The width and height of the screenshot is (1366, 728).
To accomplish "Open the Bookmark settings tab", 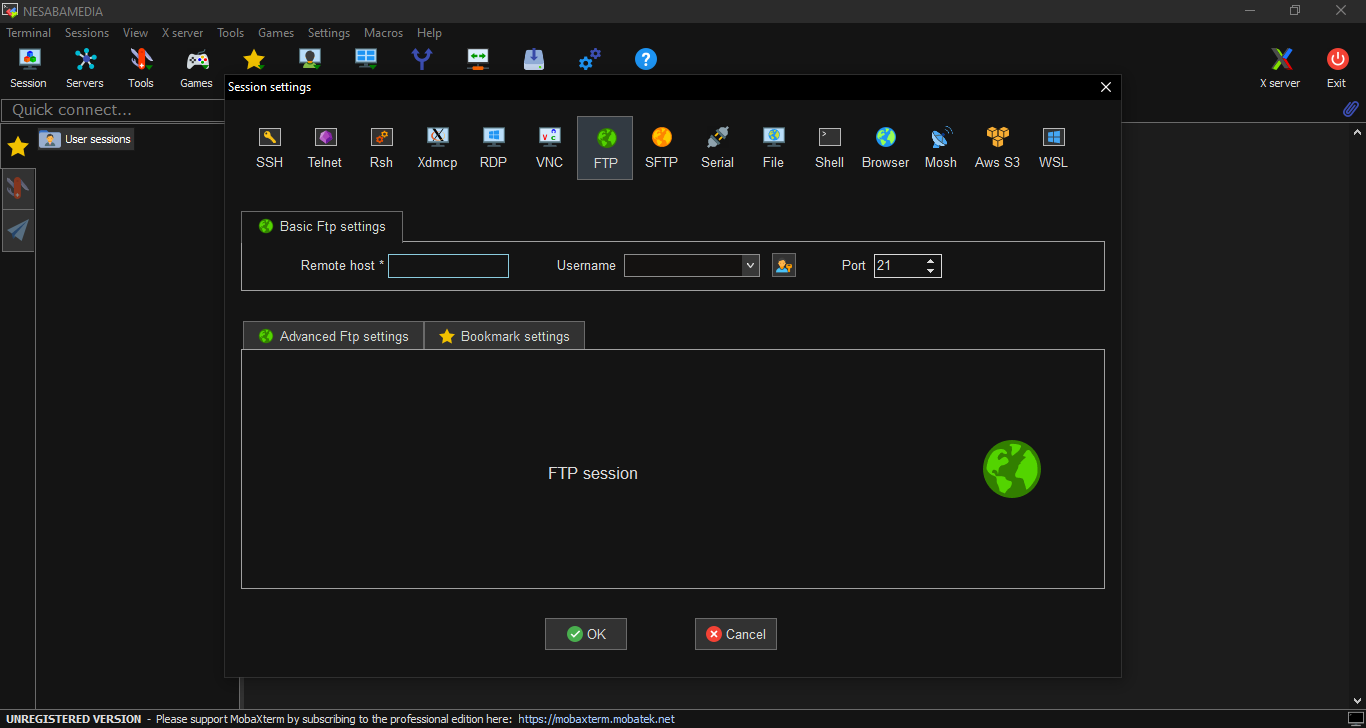I will 505,336.
